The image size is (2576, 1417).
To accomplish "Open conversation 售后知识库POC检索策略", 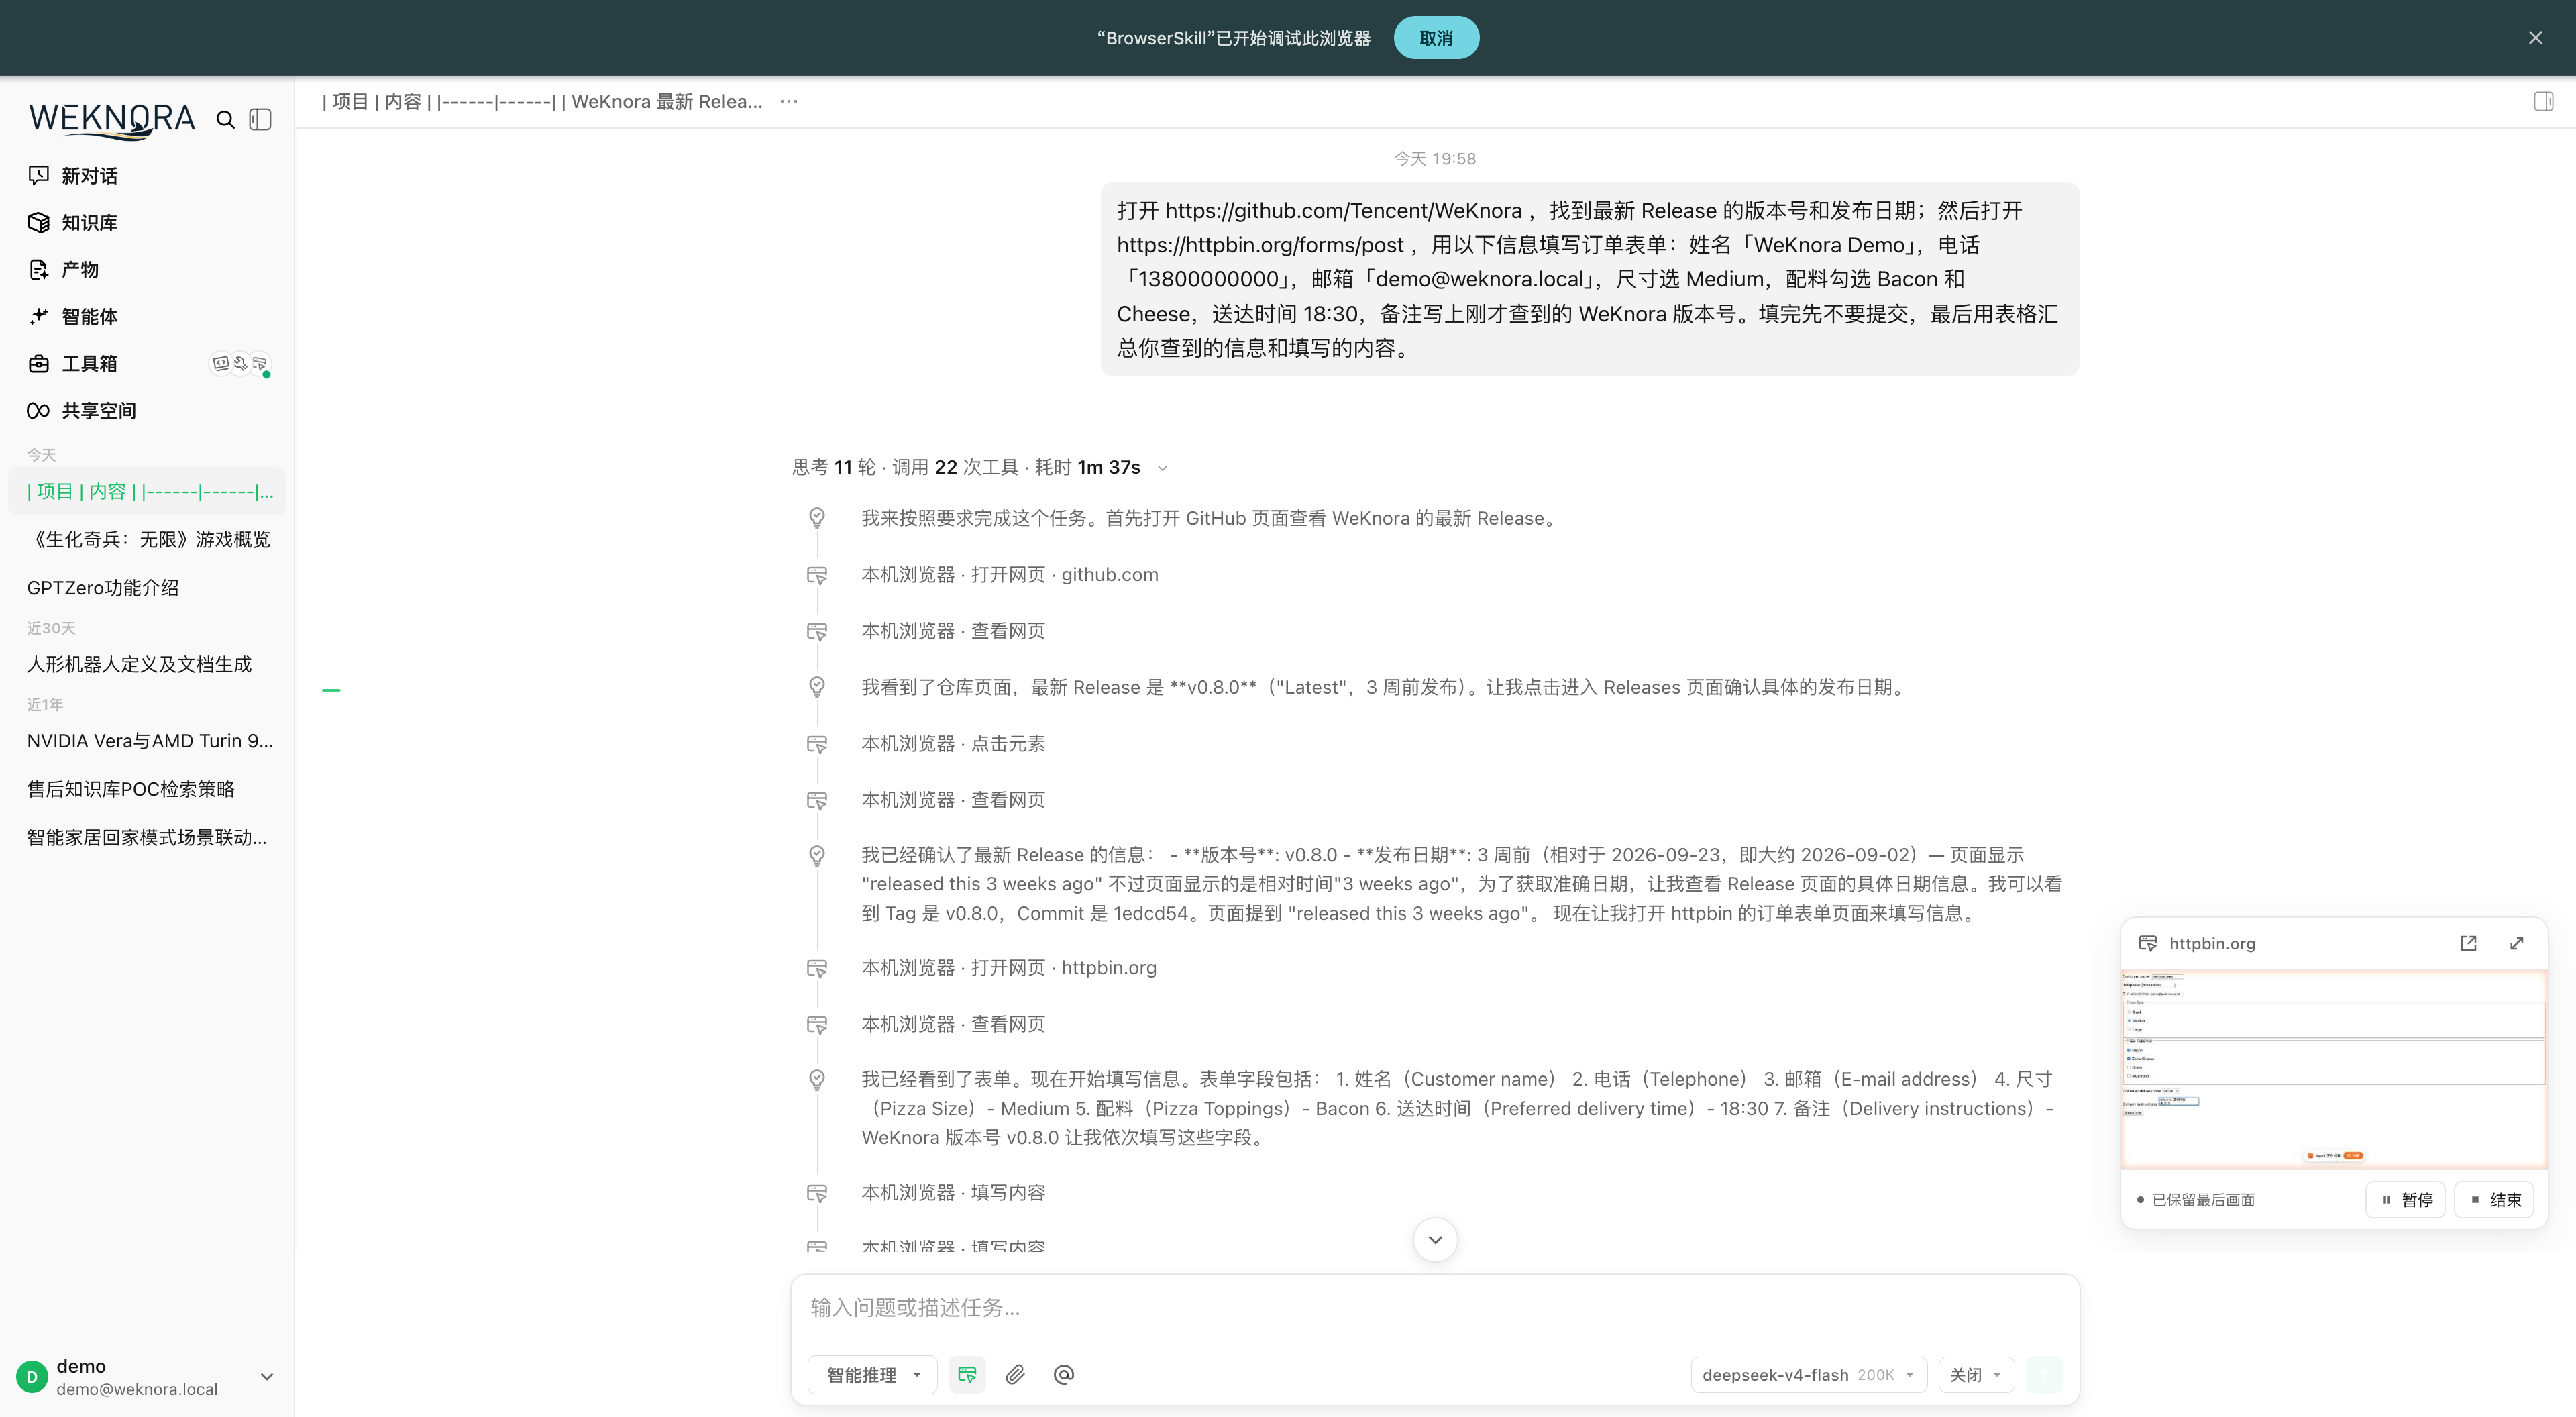I will tap(147, 789).
